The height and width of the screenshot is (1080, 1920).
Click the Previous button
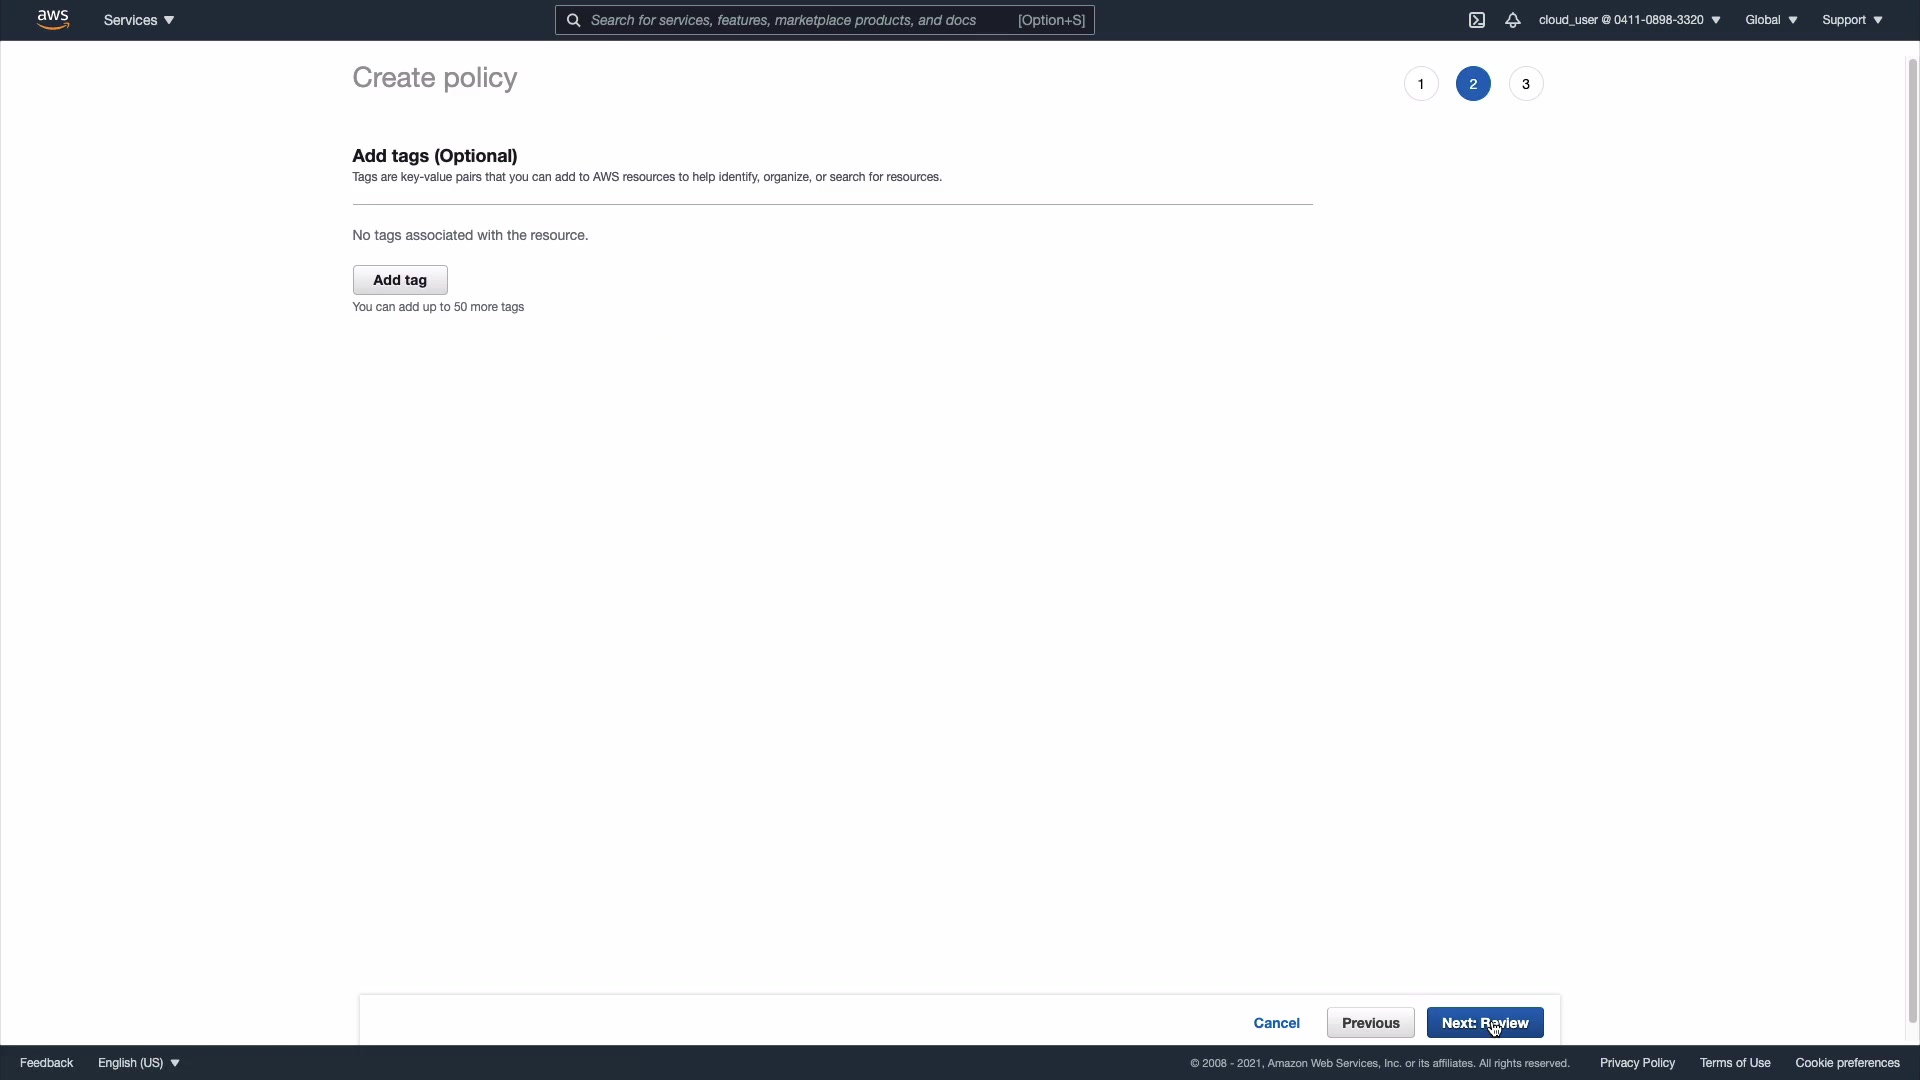(1370, 1023)
